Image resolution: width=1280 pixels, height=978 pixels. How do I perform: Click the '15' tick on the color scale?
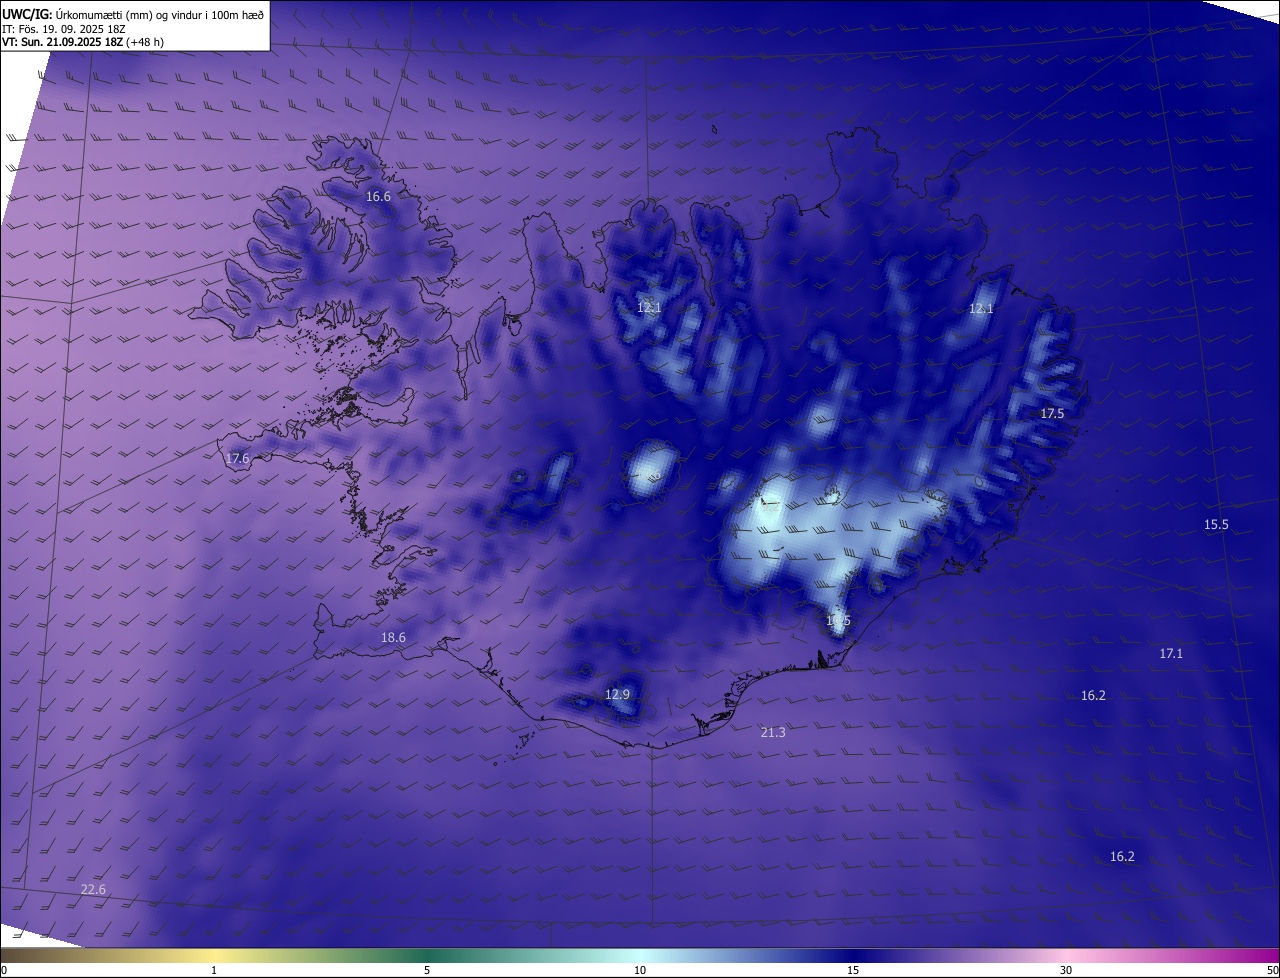[x=853, y=970]
